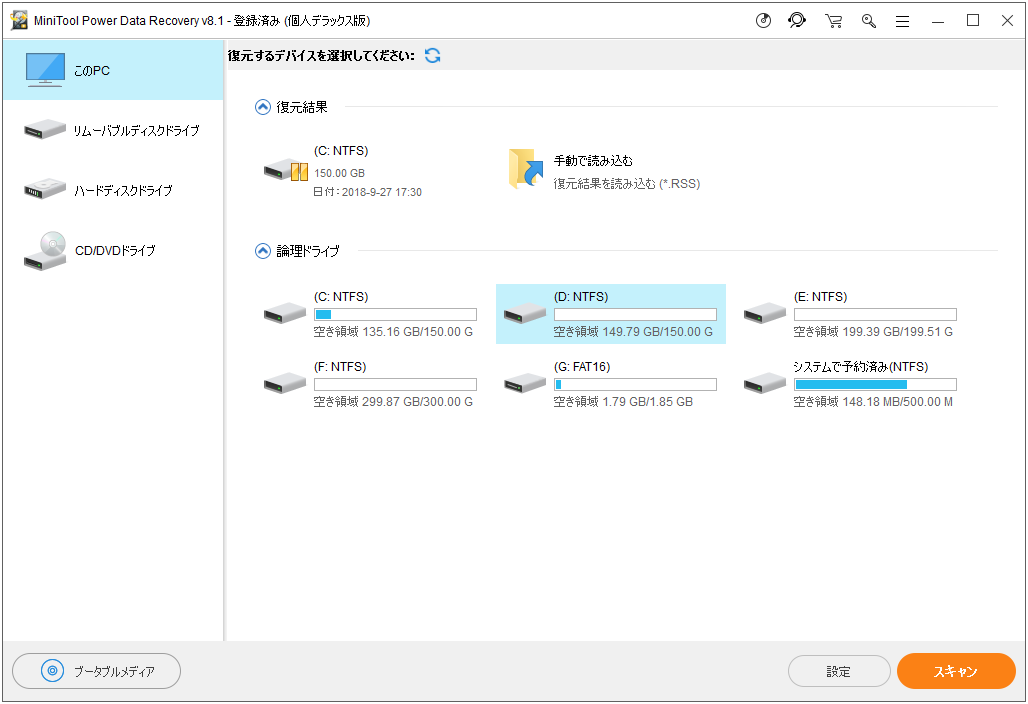Click the bootable media disc icon
This screenshot has height=704, width=1028.
tap(52, 671)
